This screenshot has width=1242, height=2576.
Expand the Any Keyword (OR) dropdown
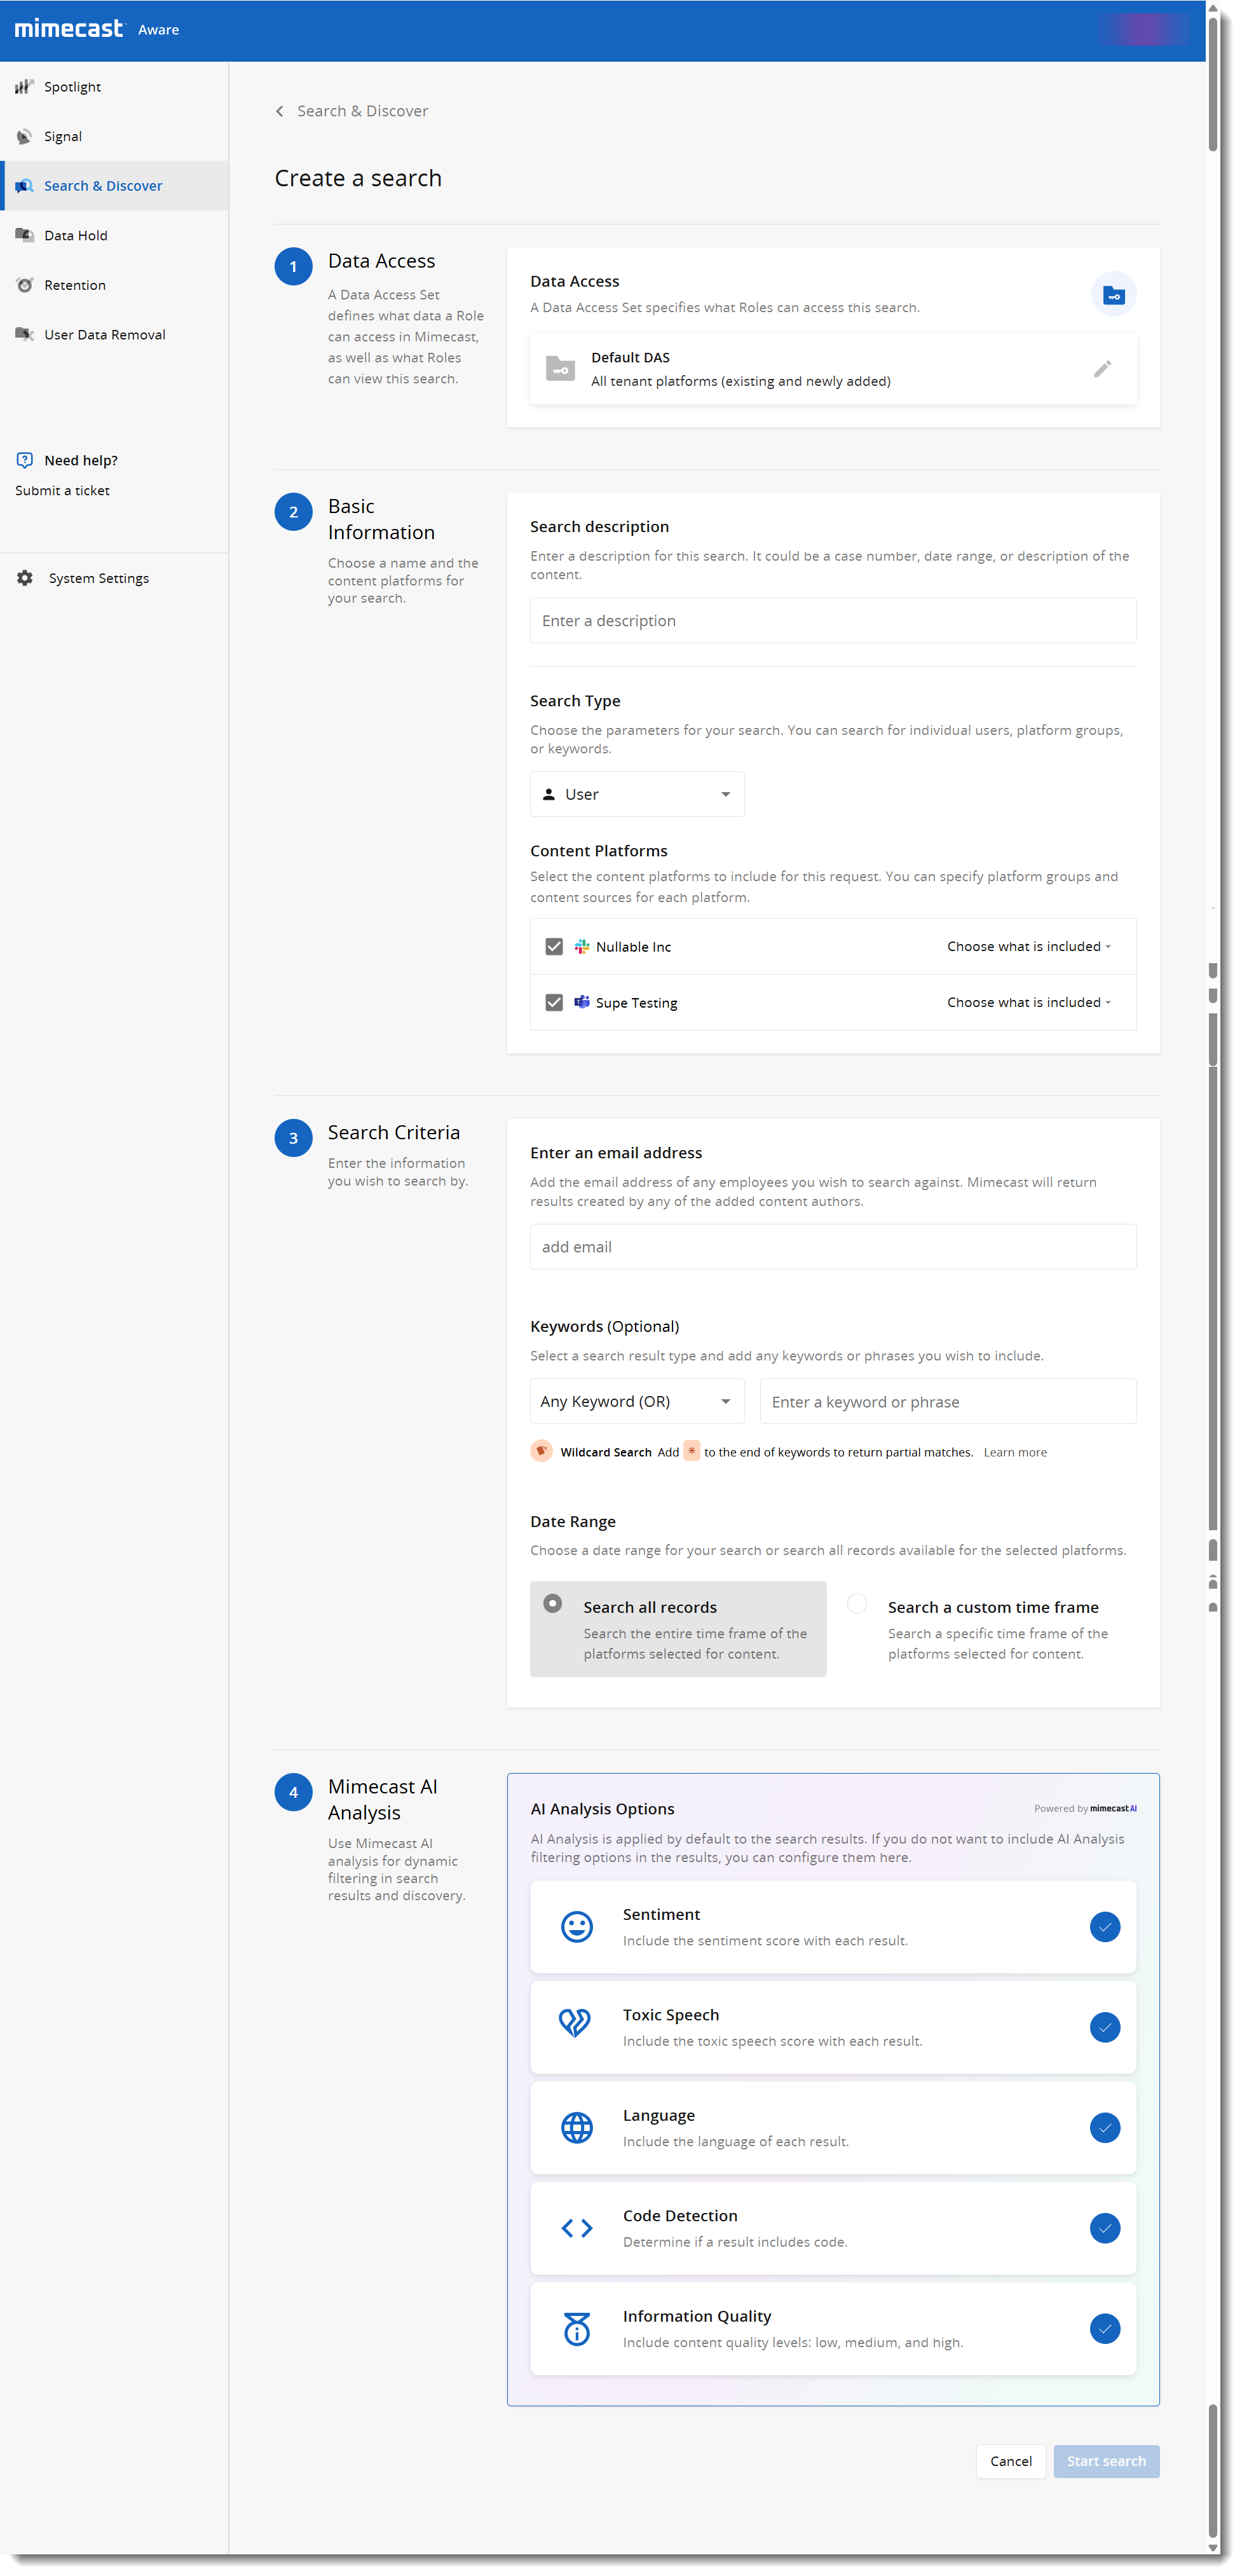pos(637,1401)
